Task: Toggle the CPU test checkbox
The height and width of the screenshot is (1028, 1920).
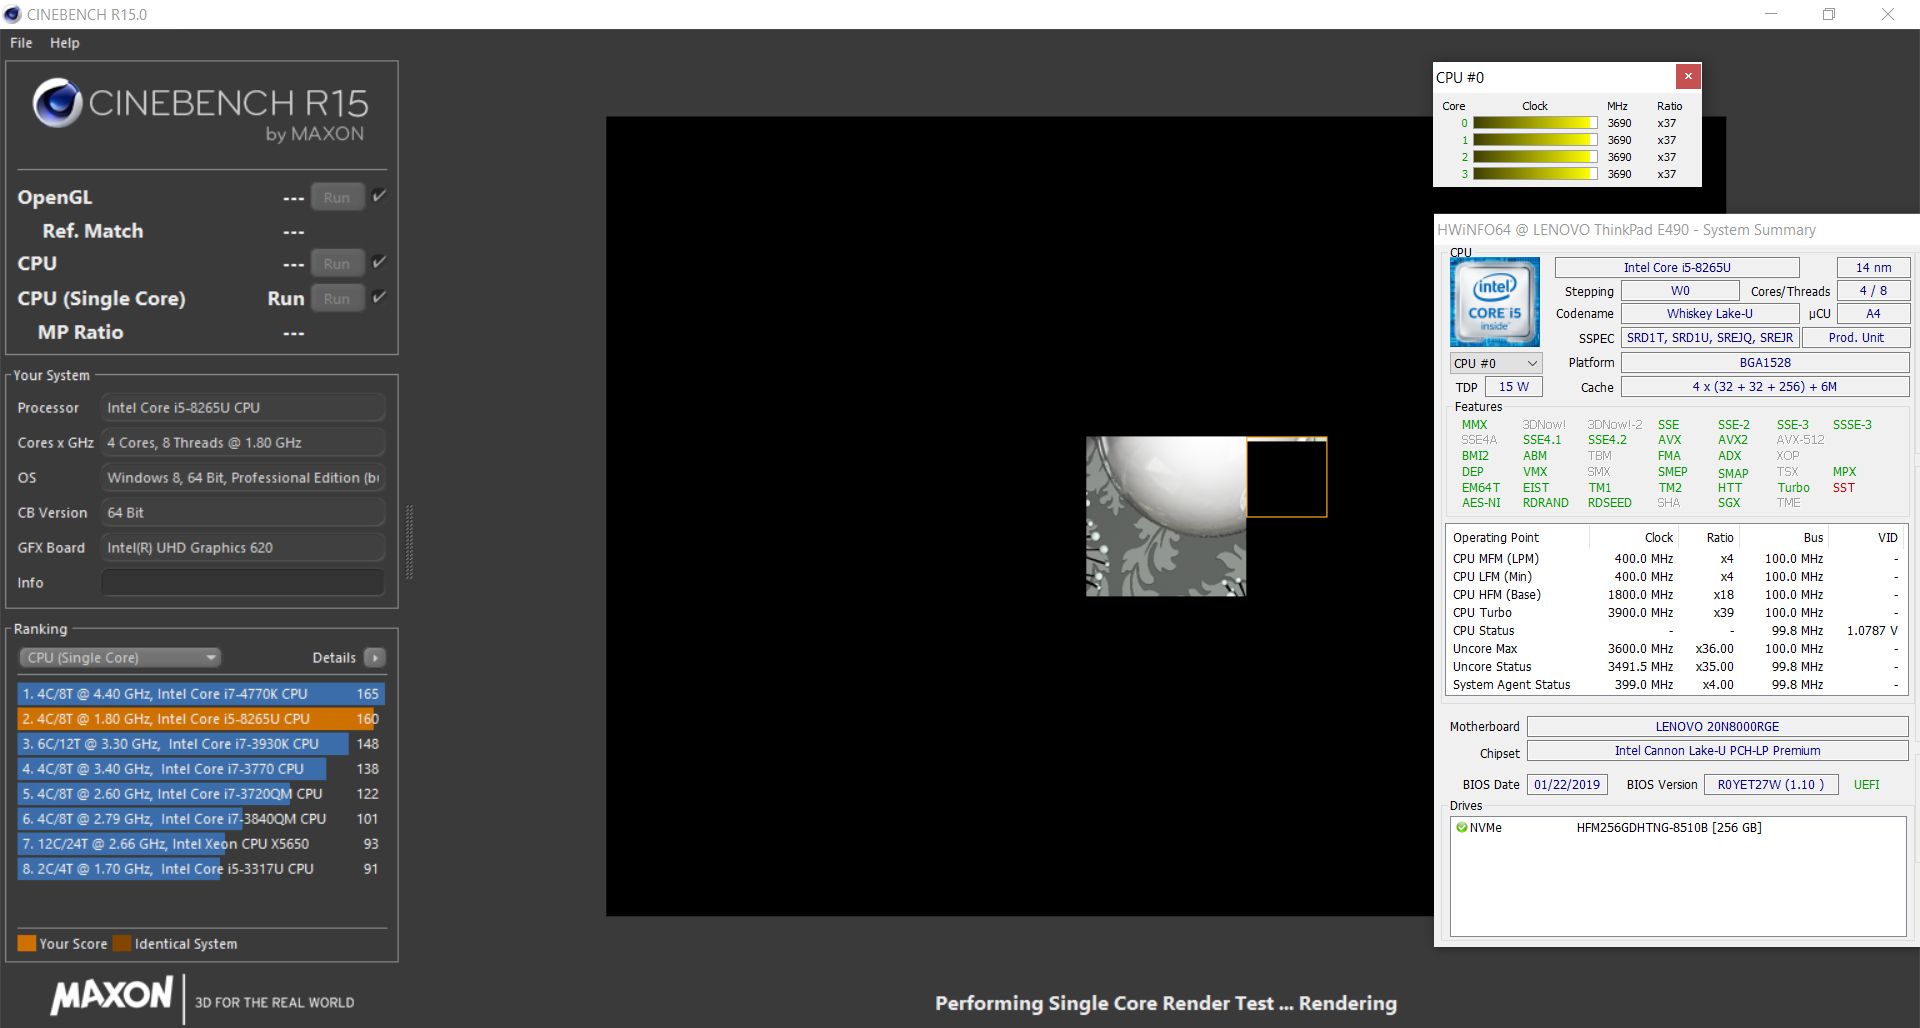Action: (x=379, y=262)
